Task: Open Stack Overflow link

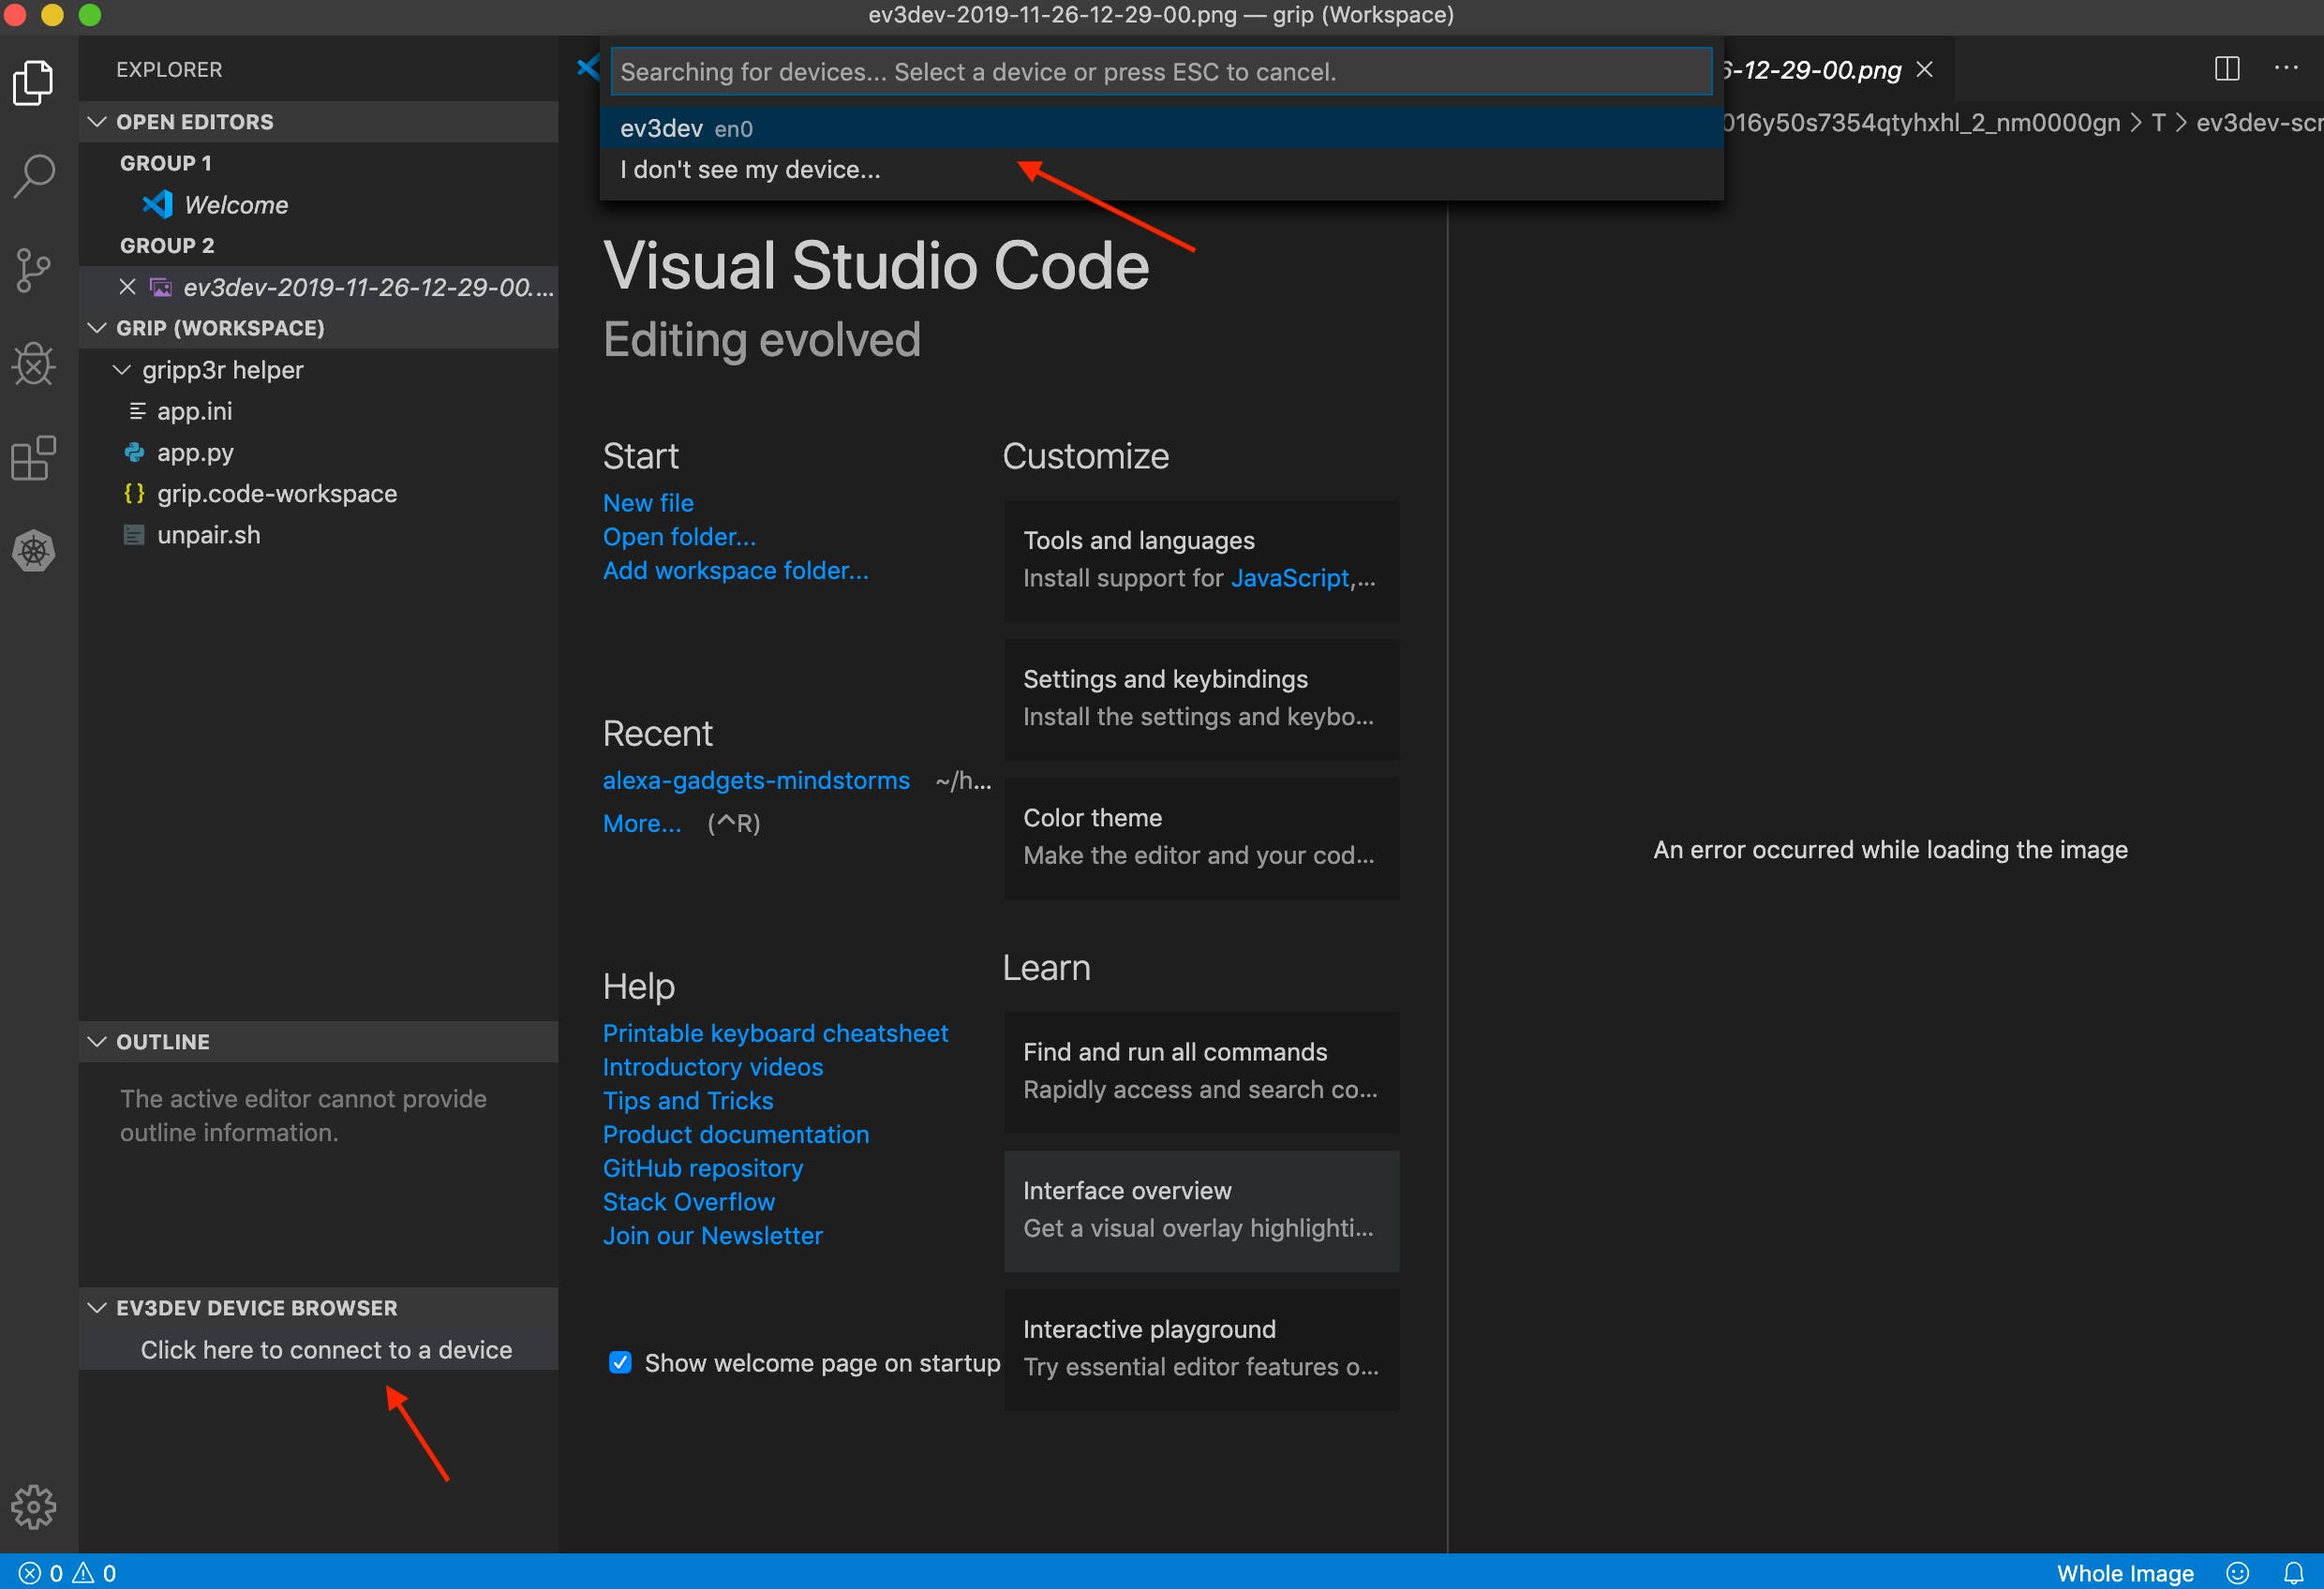Action: pyautogui.click(x=689, y=1202)
